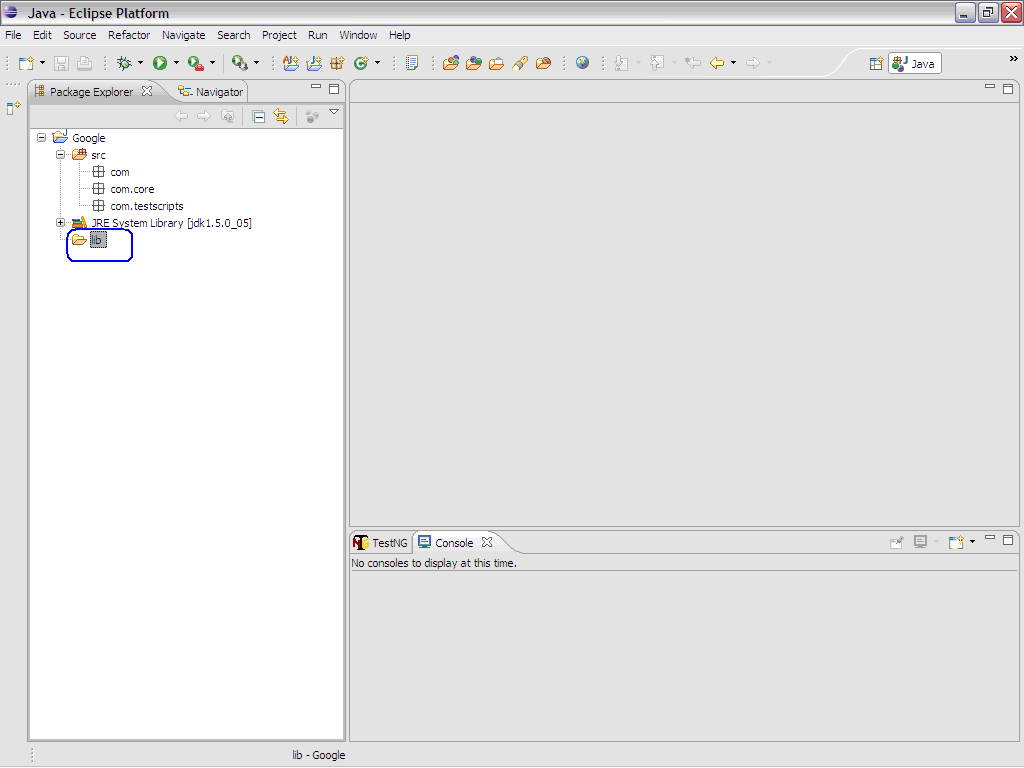Open the Search menu

234,35
